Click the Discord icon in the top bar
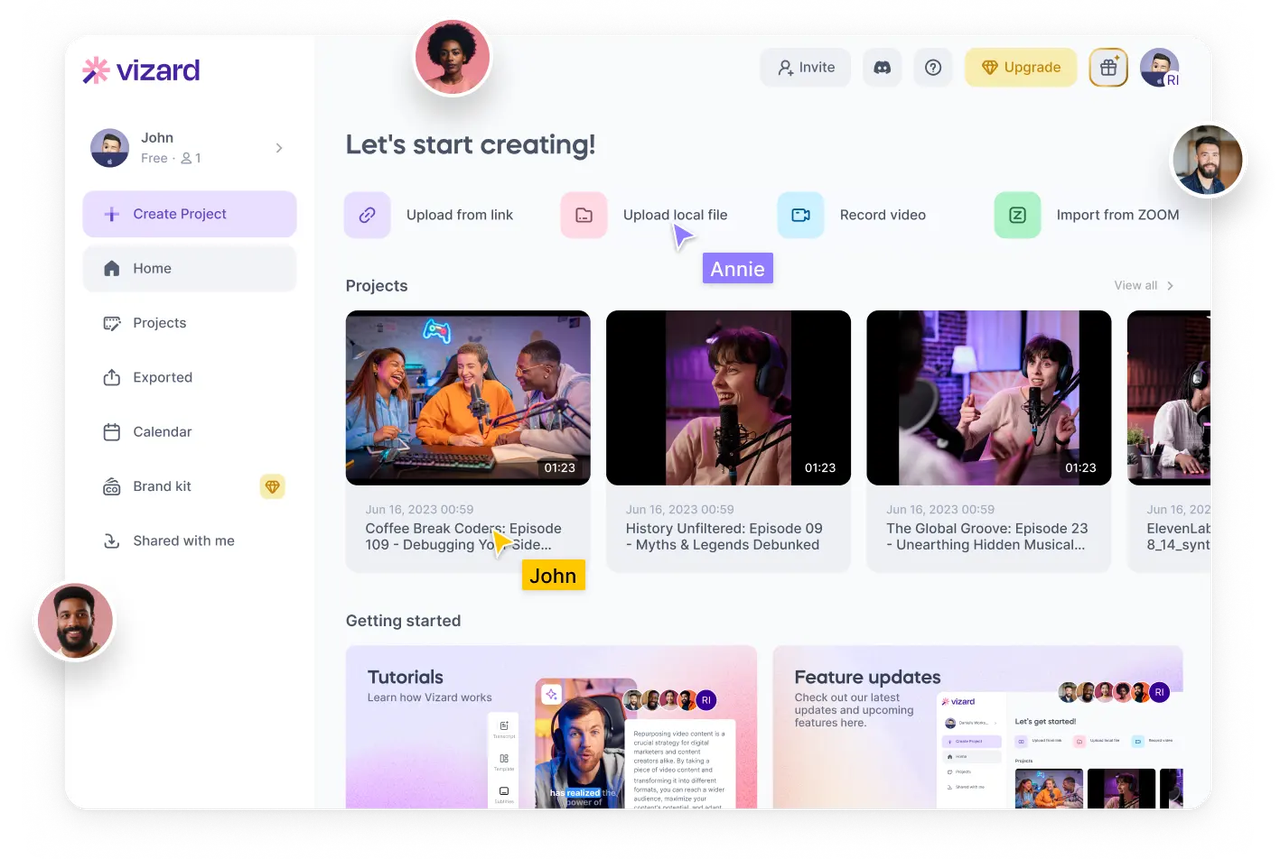 click(x=882, y=67)
